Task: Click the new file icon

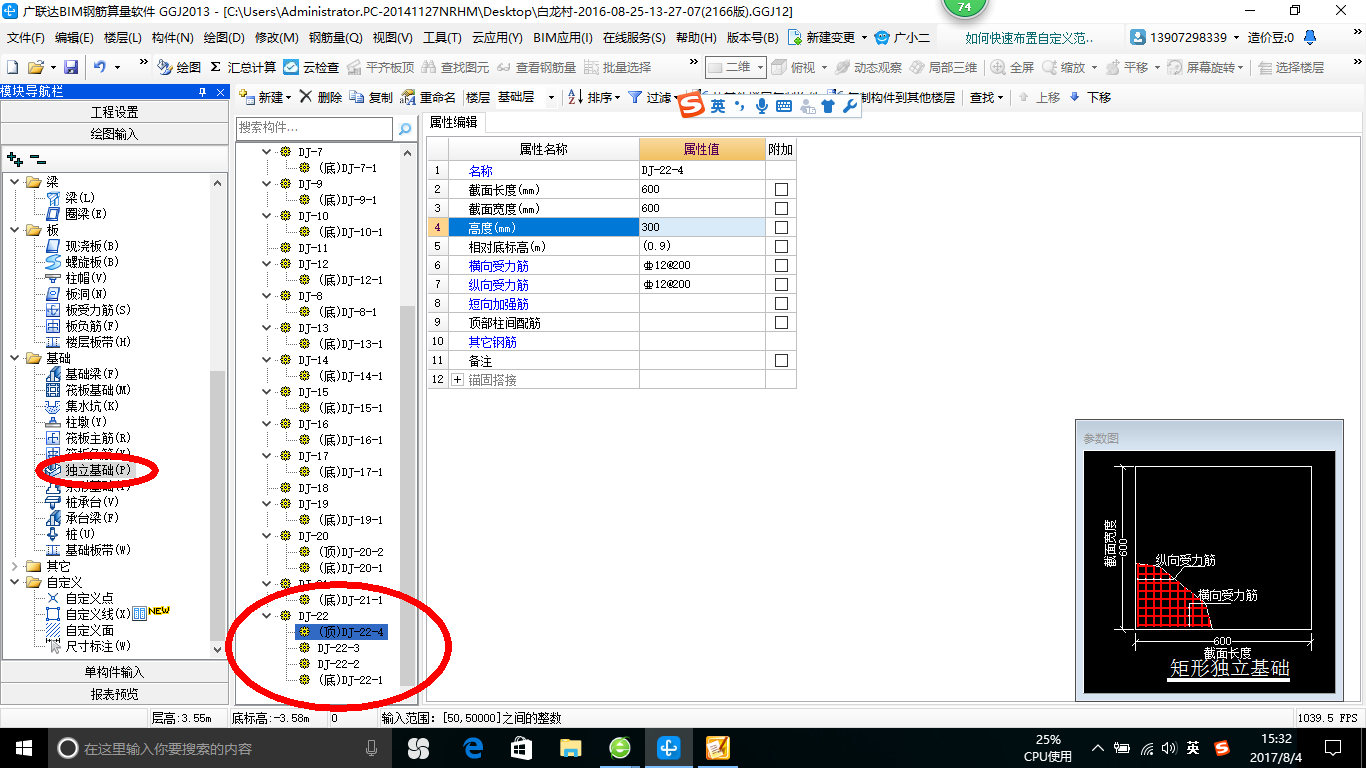Action: pos(13,67)
